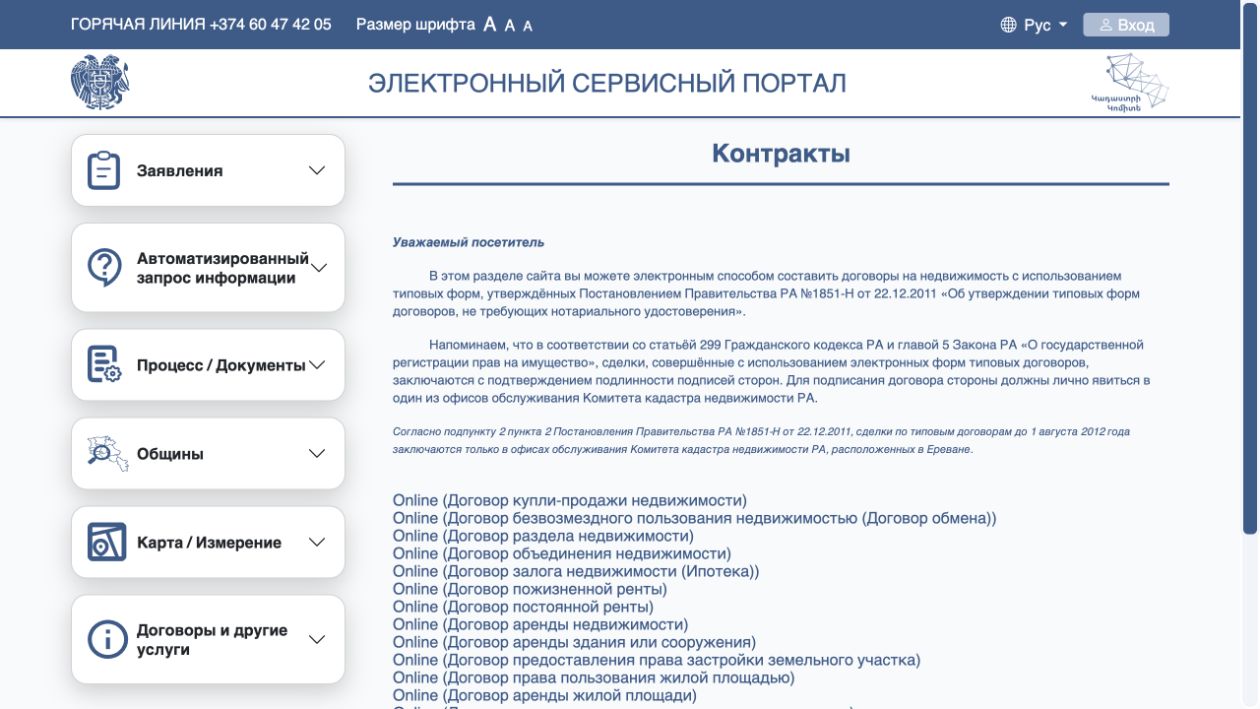Click the ЭЛЕКТРОННЫЙ СЕРВИСНЫЙ ПОРТАЛ title
This screenshot has height=709, width=1260.
(x=607, y=83)
